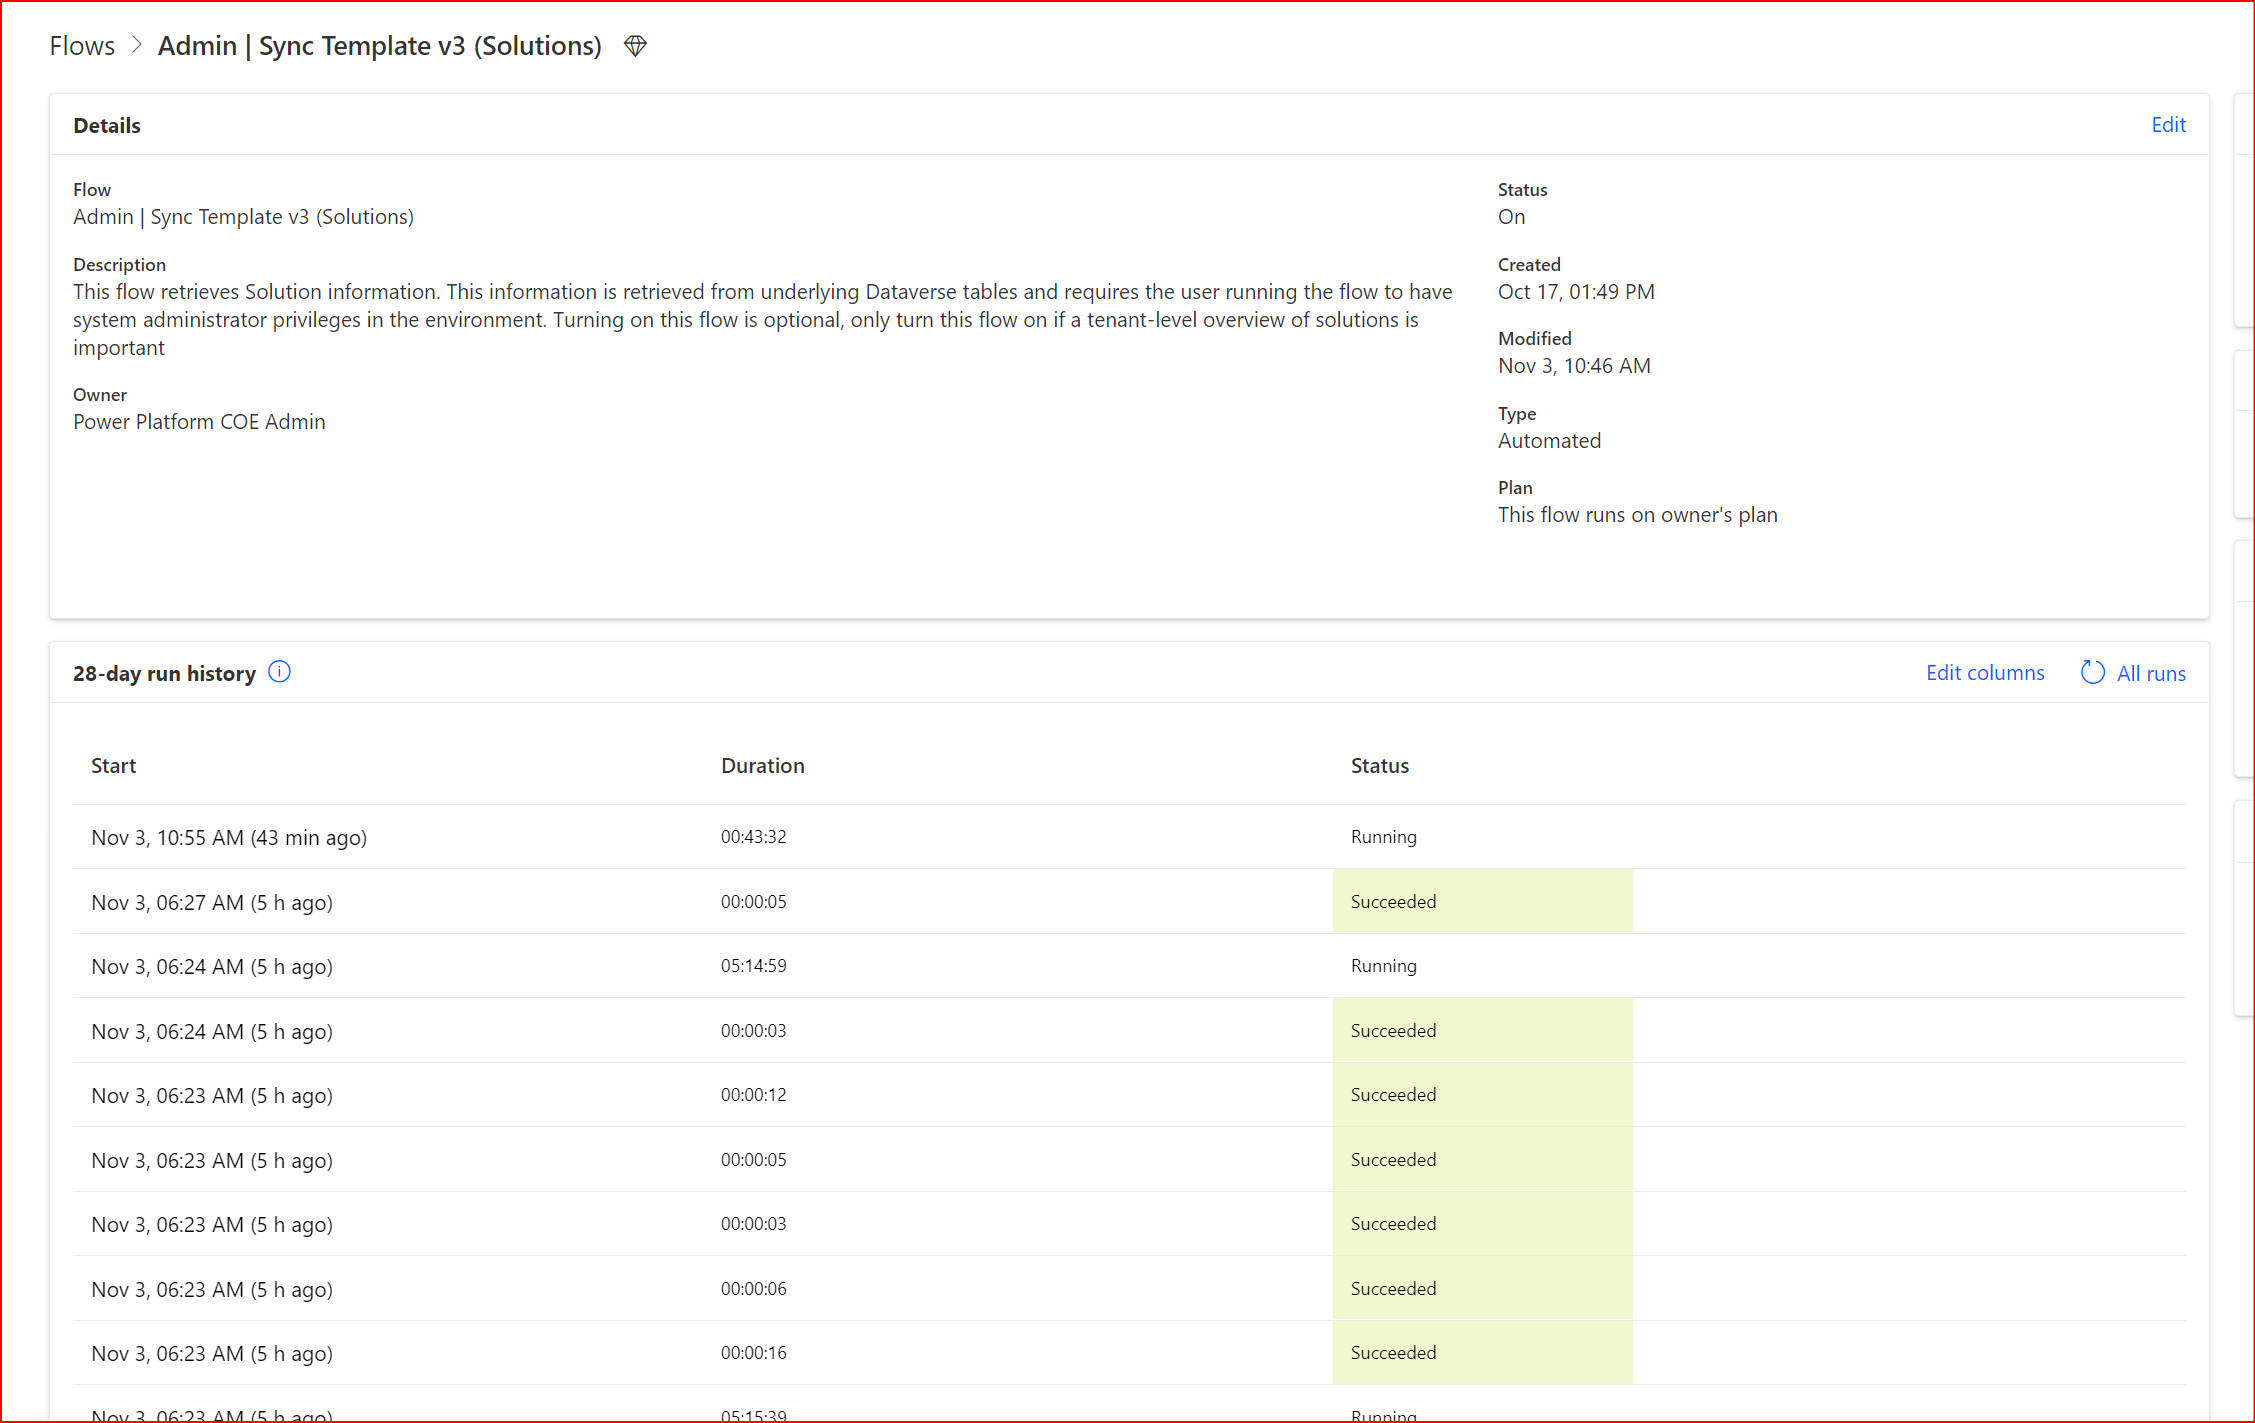Click the flow name Admin Sync Template v3
Image resolution: width=2255 pixels, height=1423 pixels.
(x=243, y=216)
